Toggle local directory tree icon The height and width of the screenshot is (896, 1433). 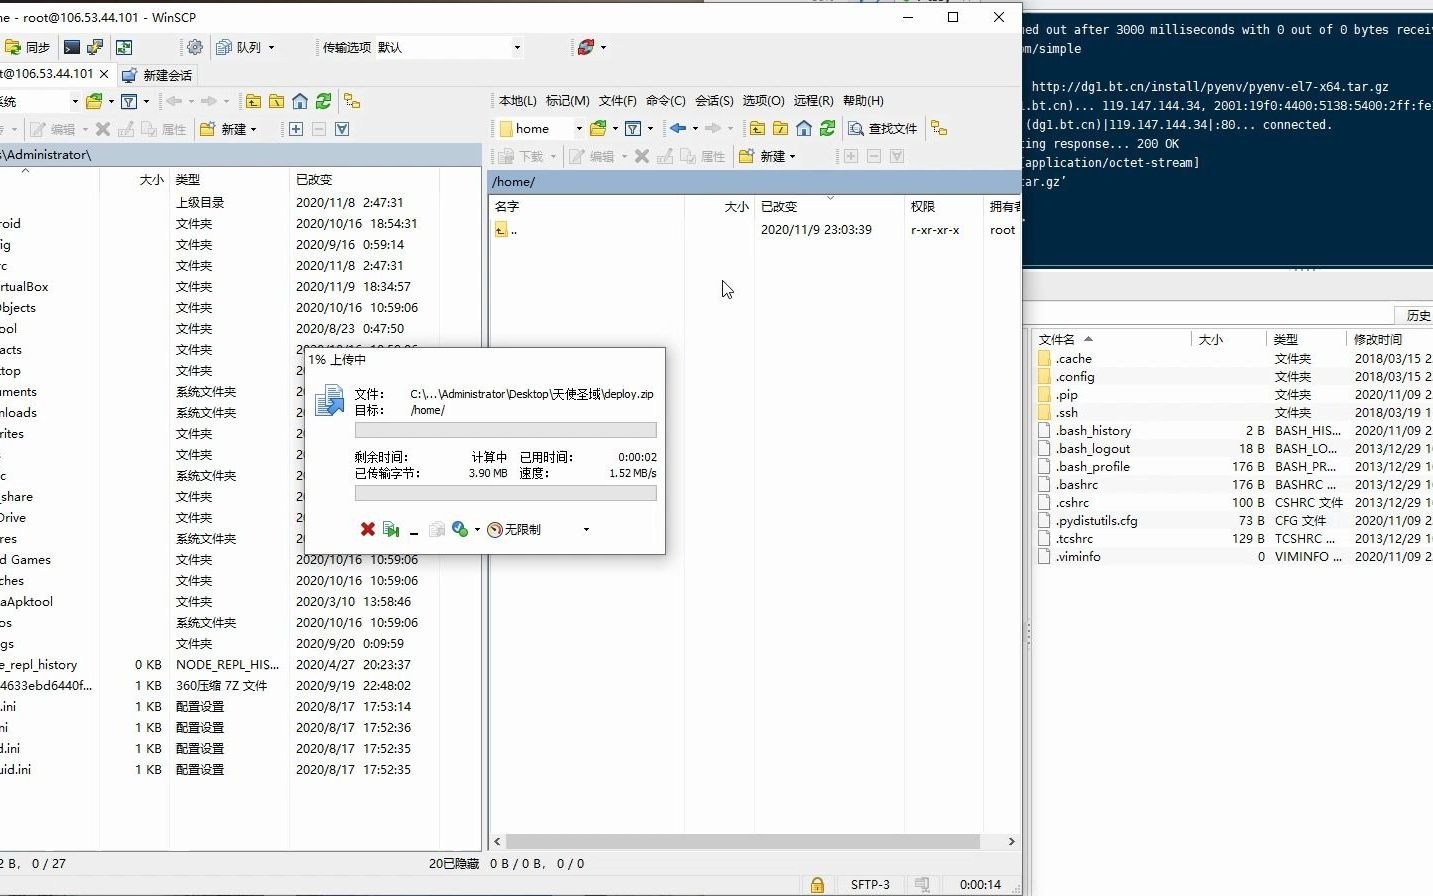352,101
